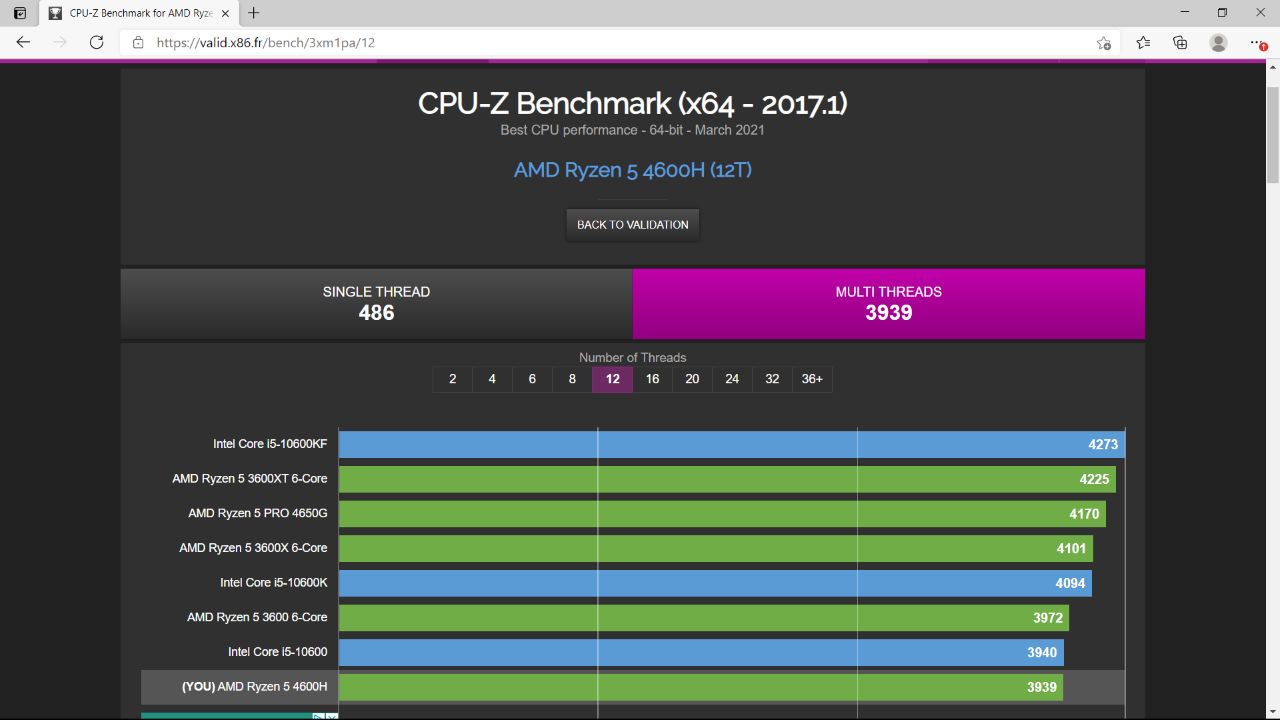Viewport: 1280px width, 720px height.
Task: Click the 4094 score bar
Action: tap(715, 583)
